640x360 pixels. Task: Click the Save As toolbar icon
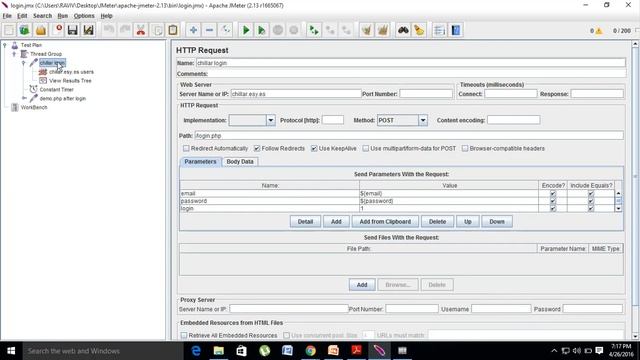(x=88, y=30)
